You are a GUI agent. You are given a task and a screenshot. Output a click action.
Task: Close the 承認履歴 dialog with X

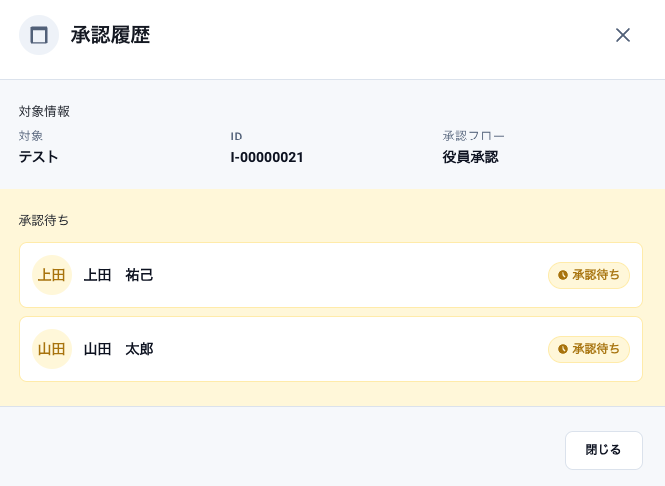[x=623, y=35]
